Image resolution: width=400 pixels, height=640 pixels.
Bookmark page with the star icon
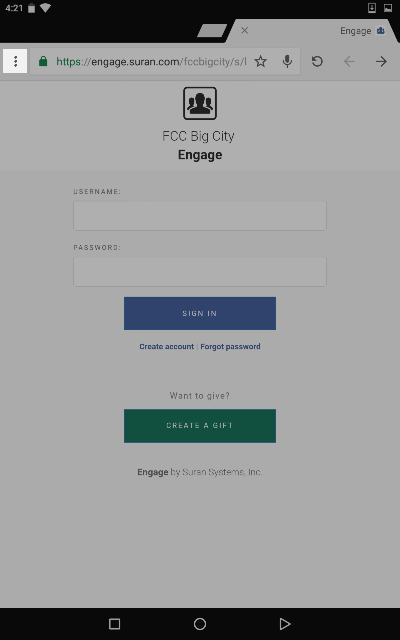260,61
